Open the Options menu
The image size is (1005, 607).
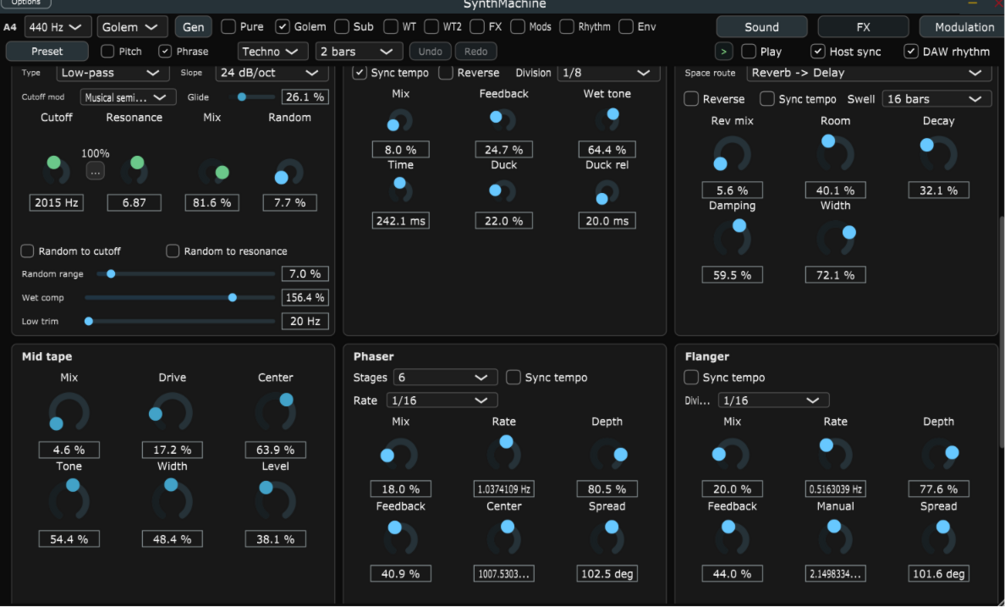click(26, 3)
